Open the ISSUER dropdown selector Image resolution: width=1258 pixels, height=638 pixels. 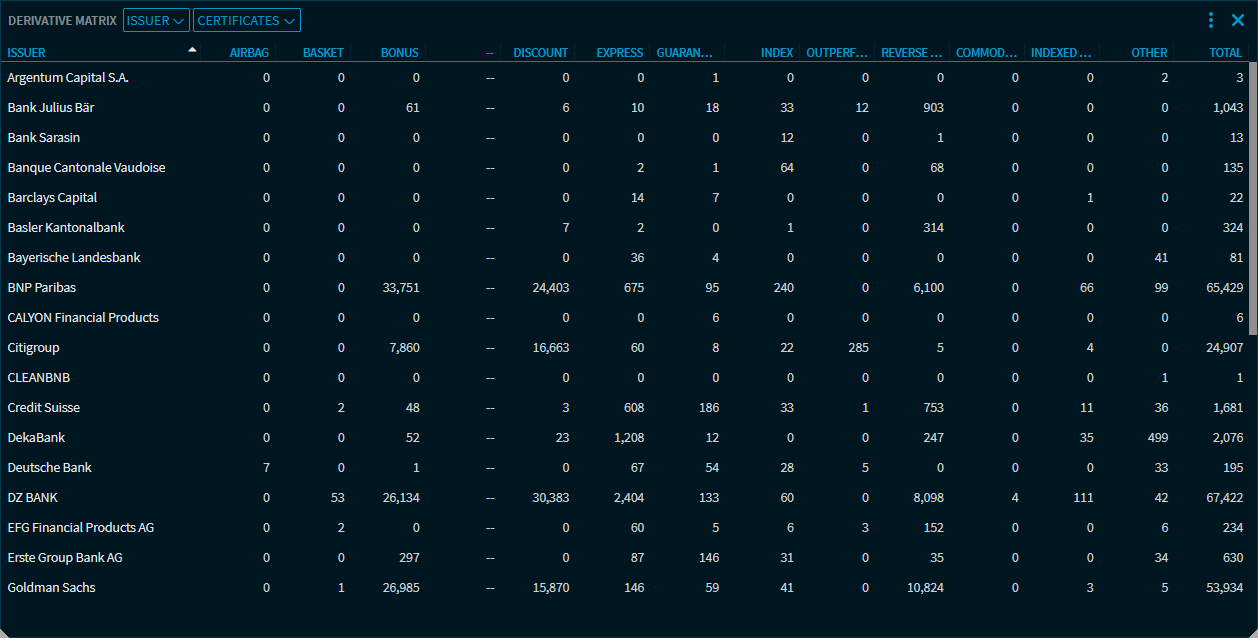coord(156,20)
